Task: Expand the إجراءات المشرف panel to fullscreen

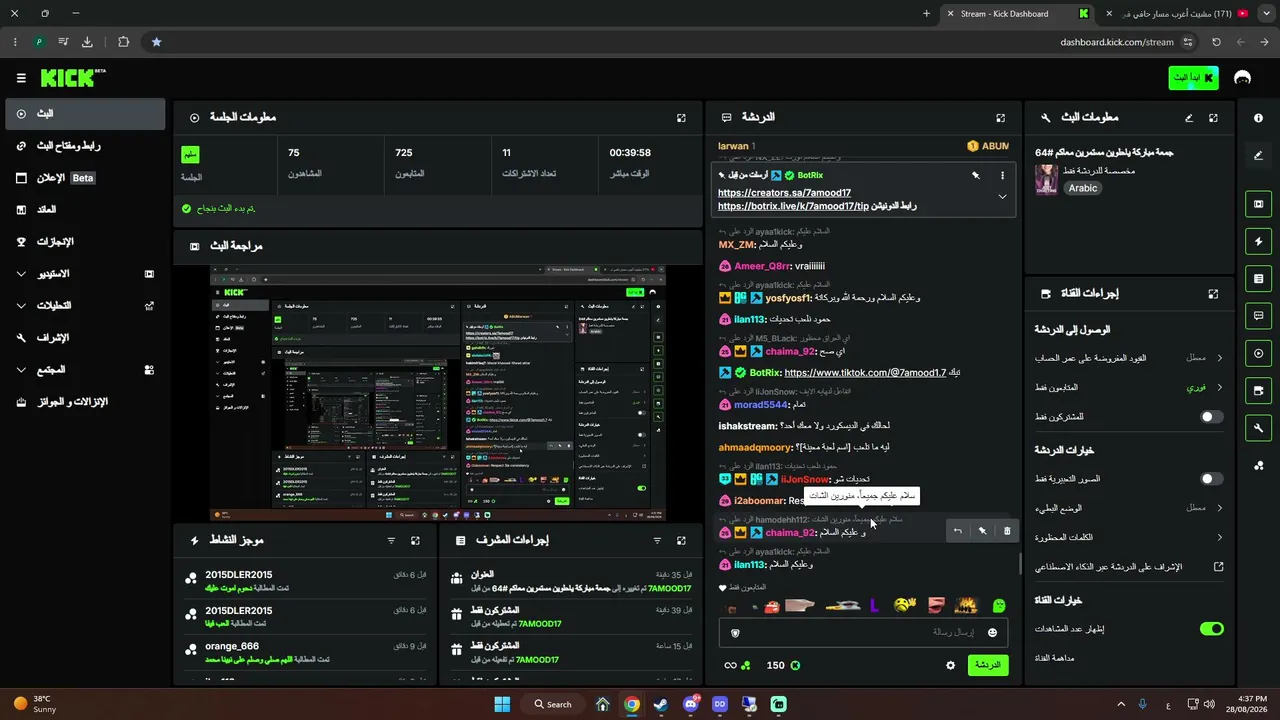Action: (x=681, y=541)
